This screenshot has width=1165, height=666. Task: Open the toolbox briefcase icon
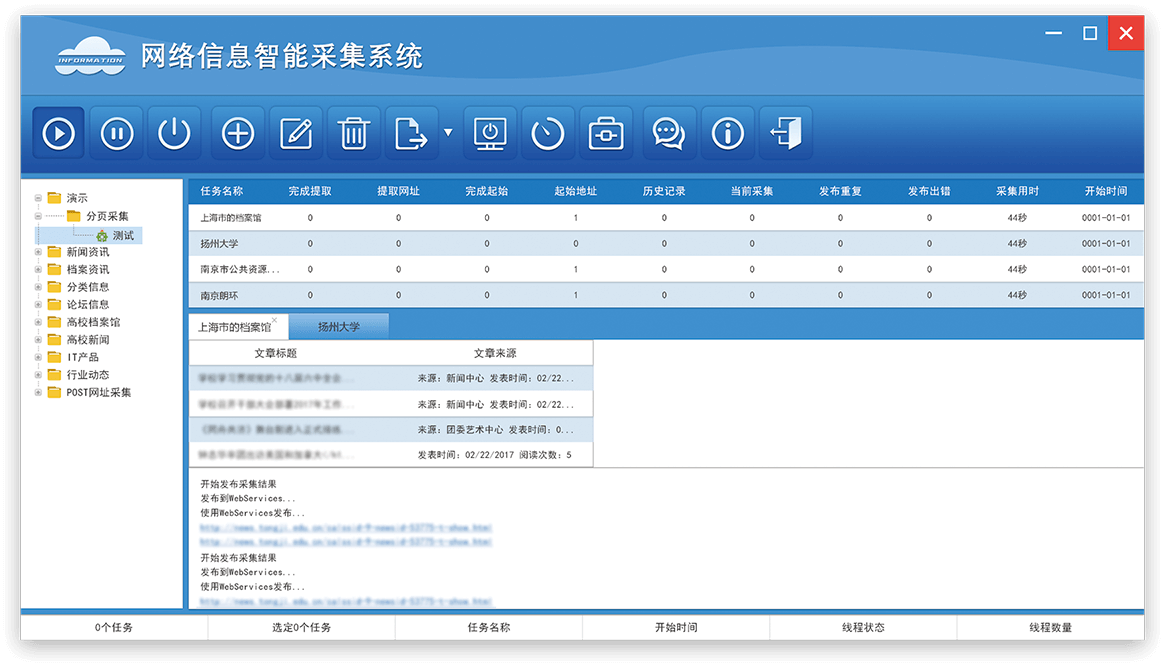pyautogui.click(x=606, y=133)
